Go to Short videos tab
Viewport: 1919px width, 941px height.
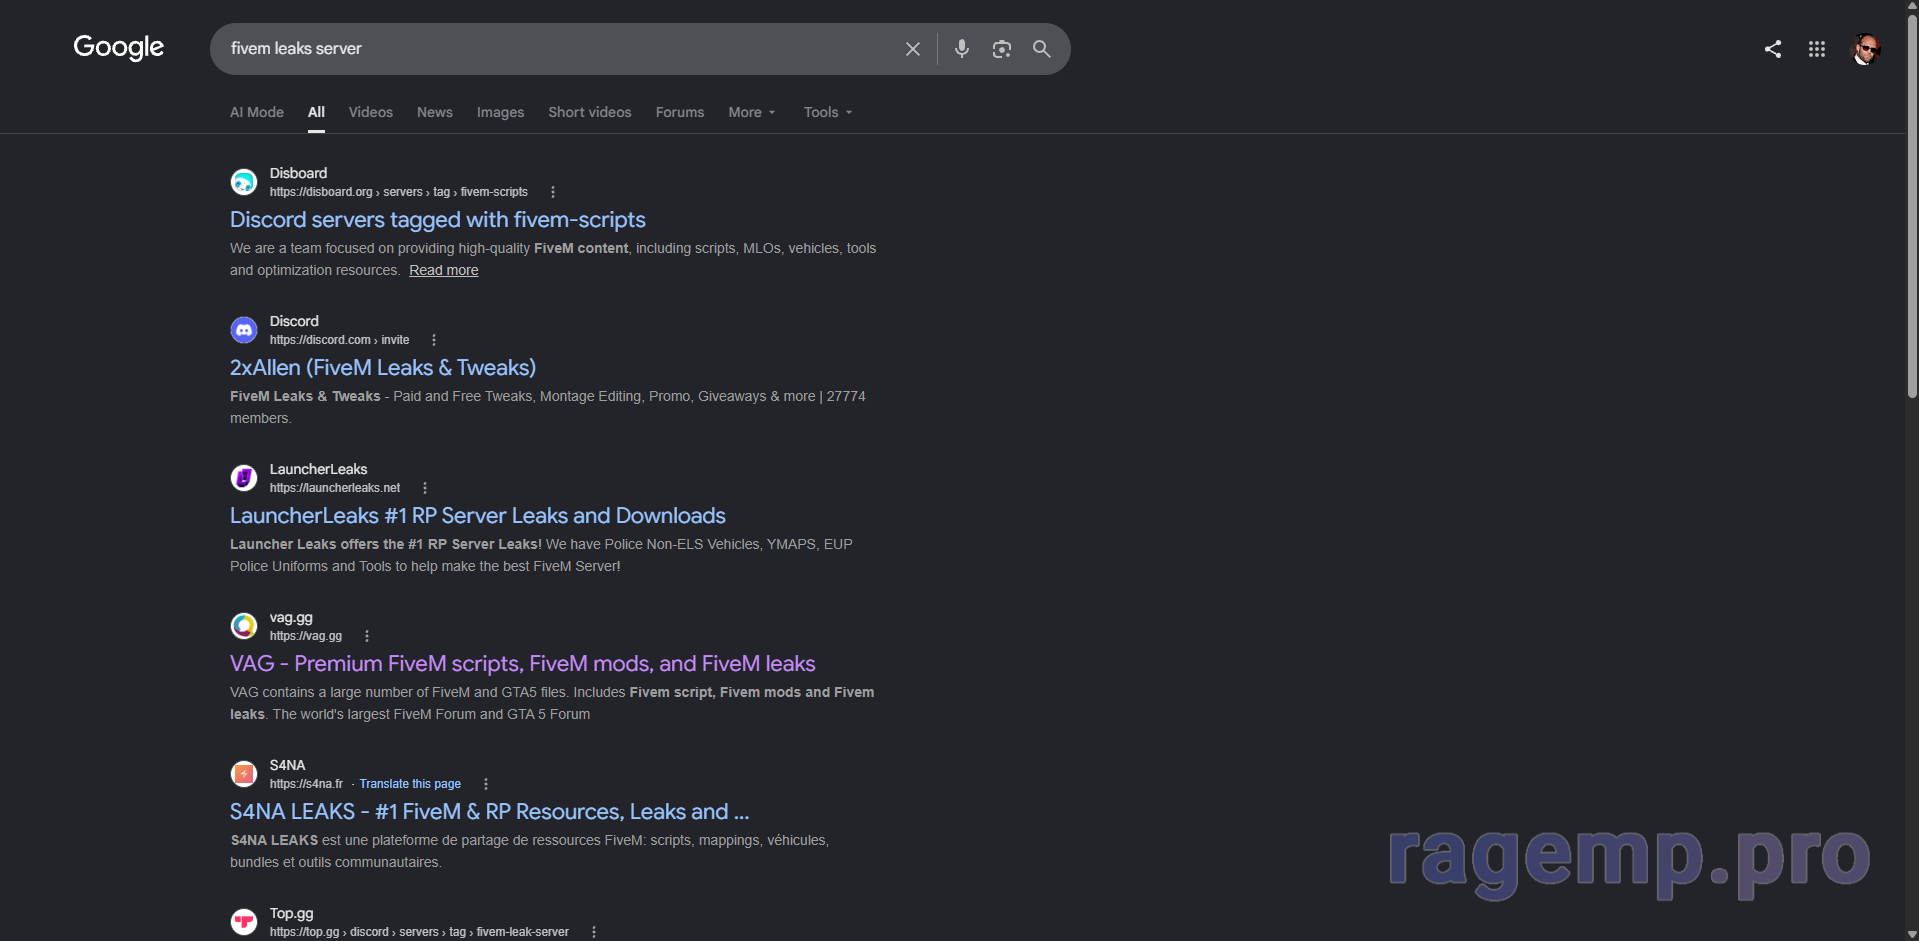(x=590, y=112)
